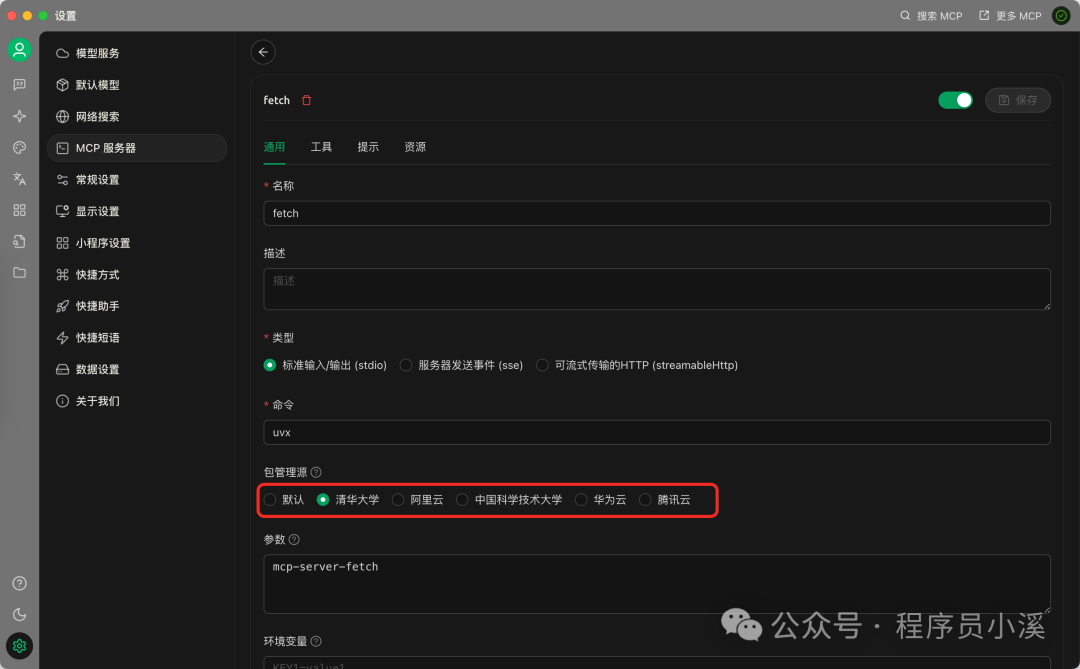This screenshot has height=669, width=1080.
Task: Open 更多 MCP link
Action: [x=1010, y=16]
